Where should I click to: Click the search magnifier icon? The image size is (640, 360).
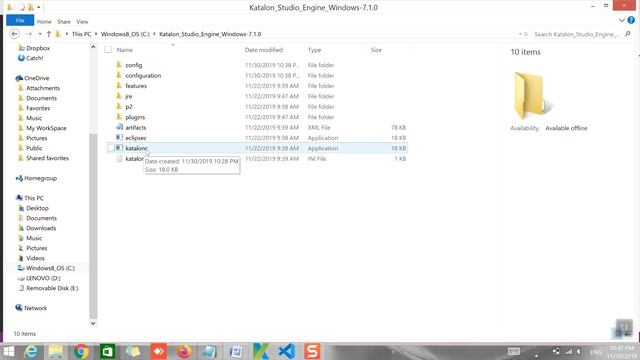tap(628, 34)
